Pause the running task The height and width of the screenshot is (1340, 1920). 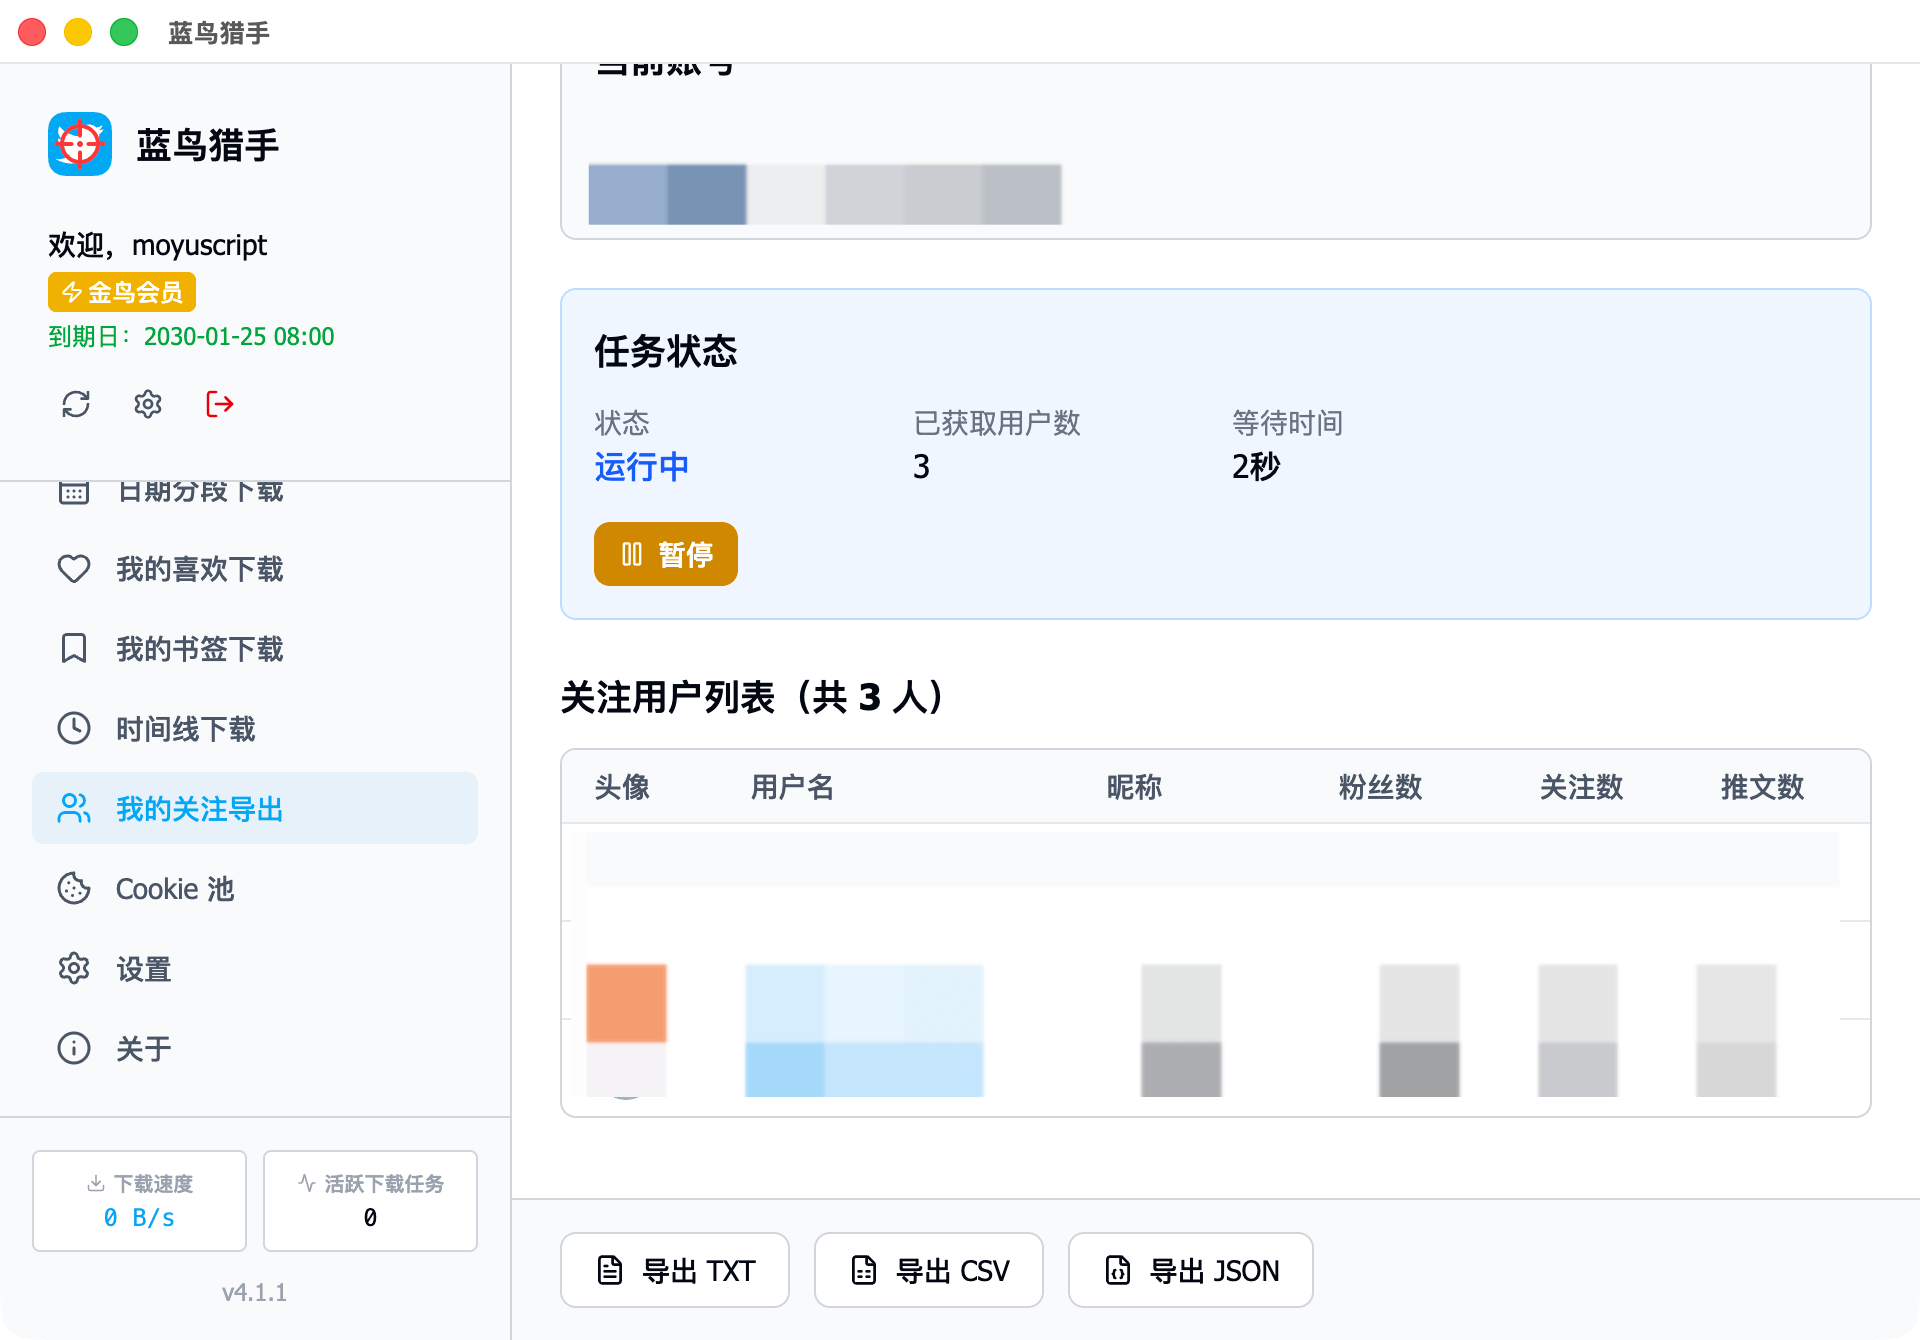(x=666, y=554)
